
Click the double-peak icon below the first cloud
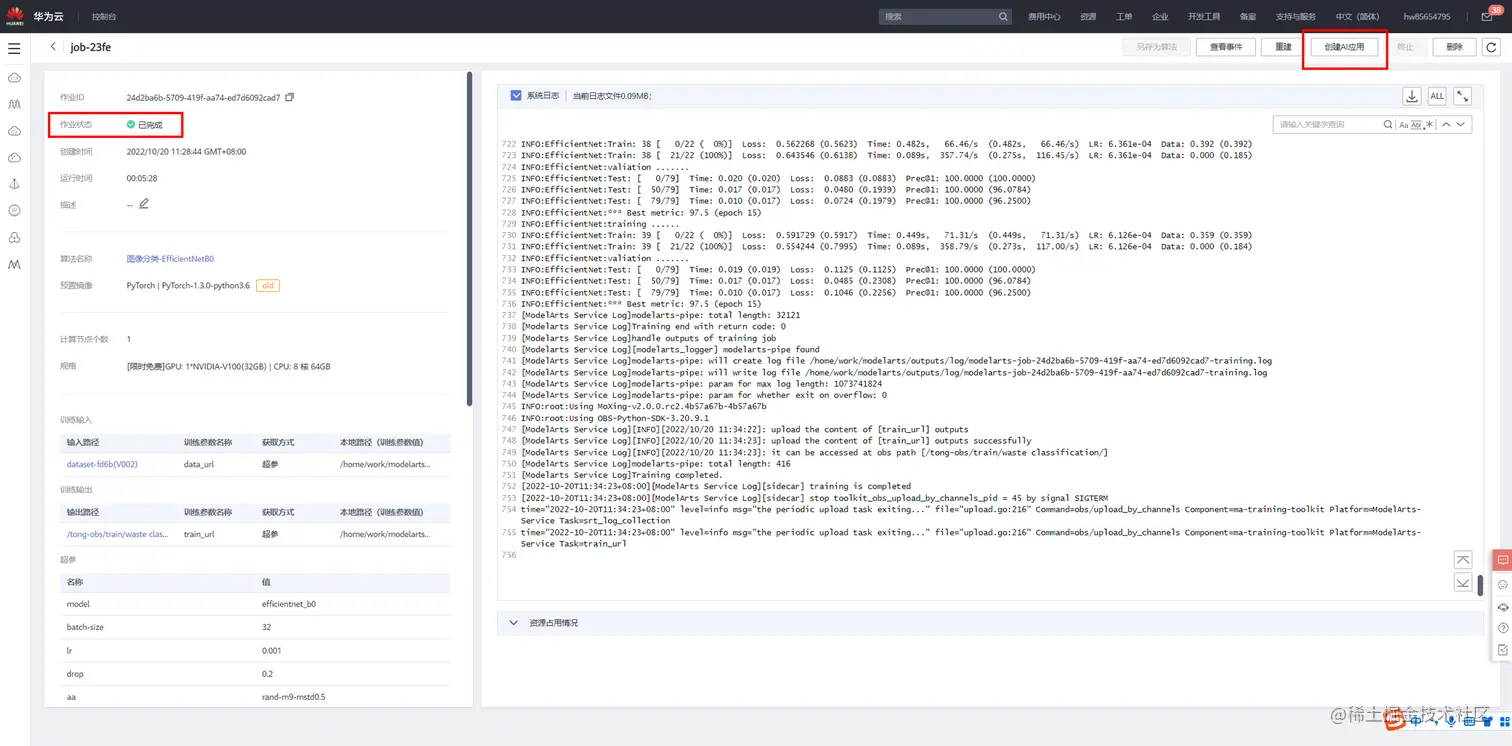(x=14, y=104)
